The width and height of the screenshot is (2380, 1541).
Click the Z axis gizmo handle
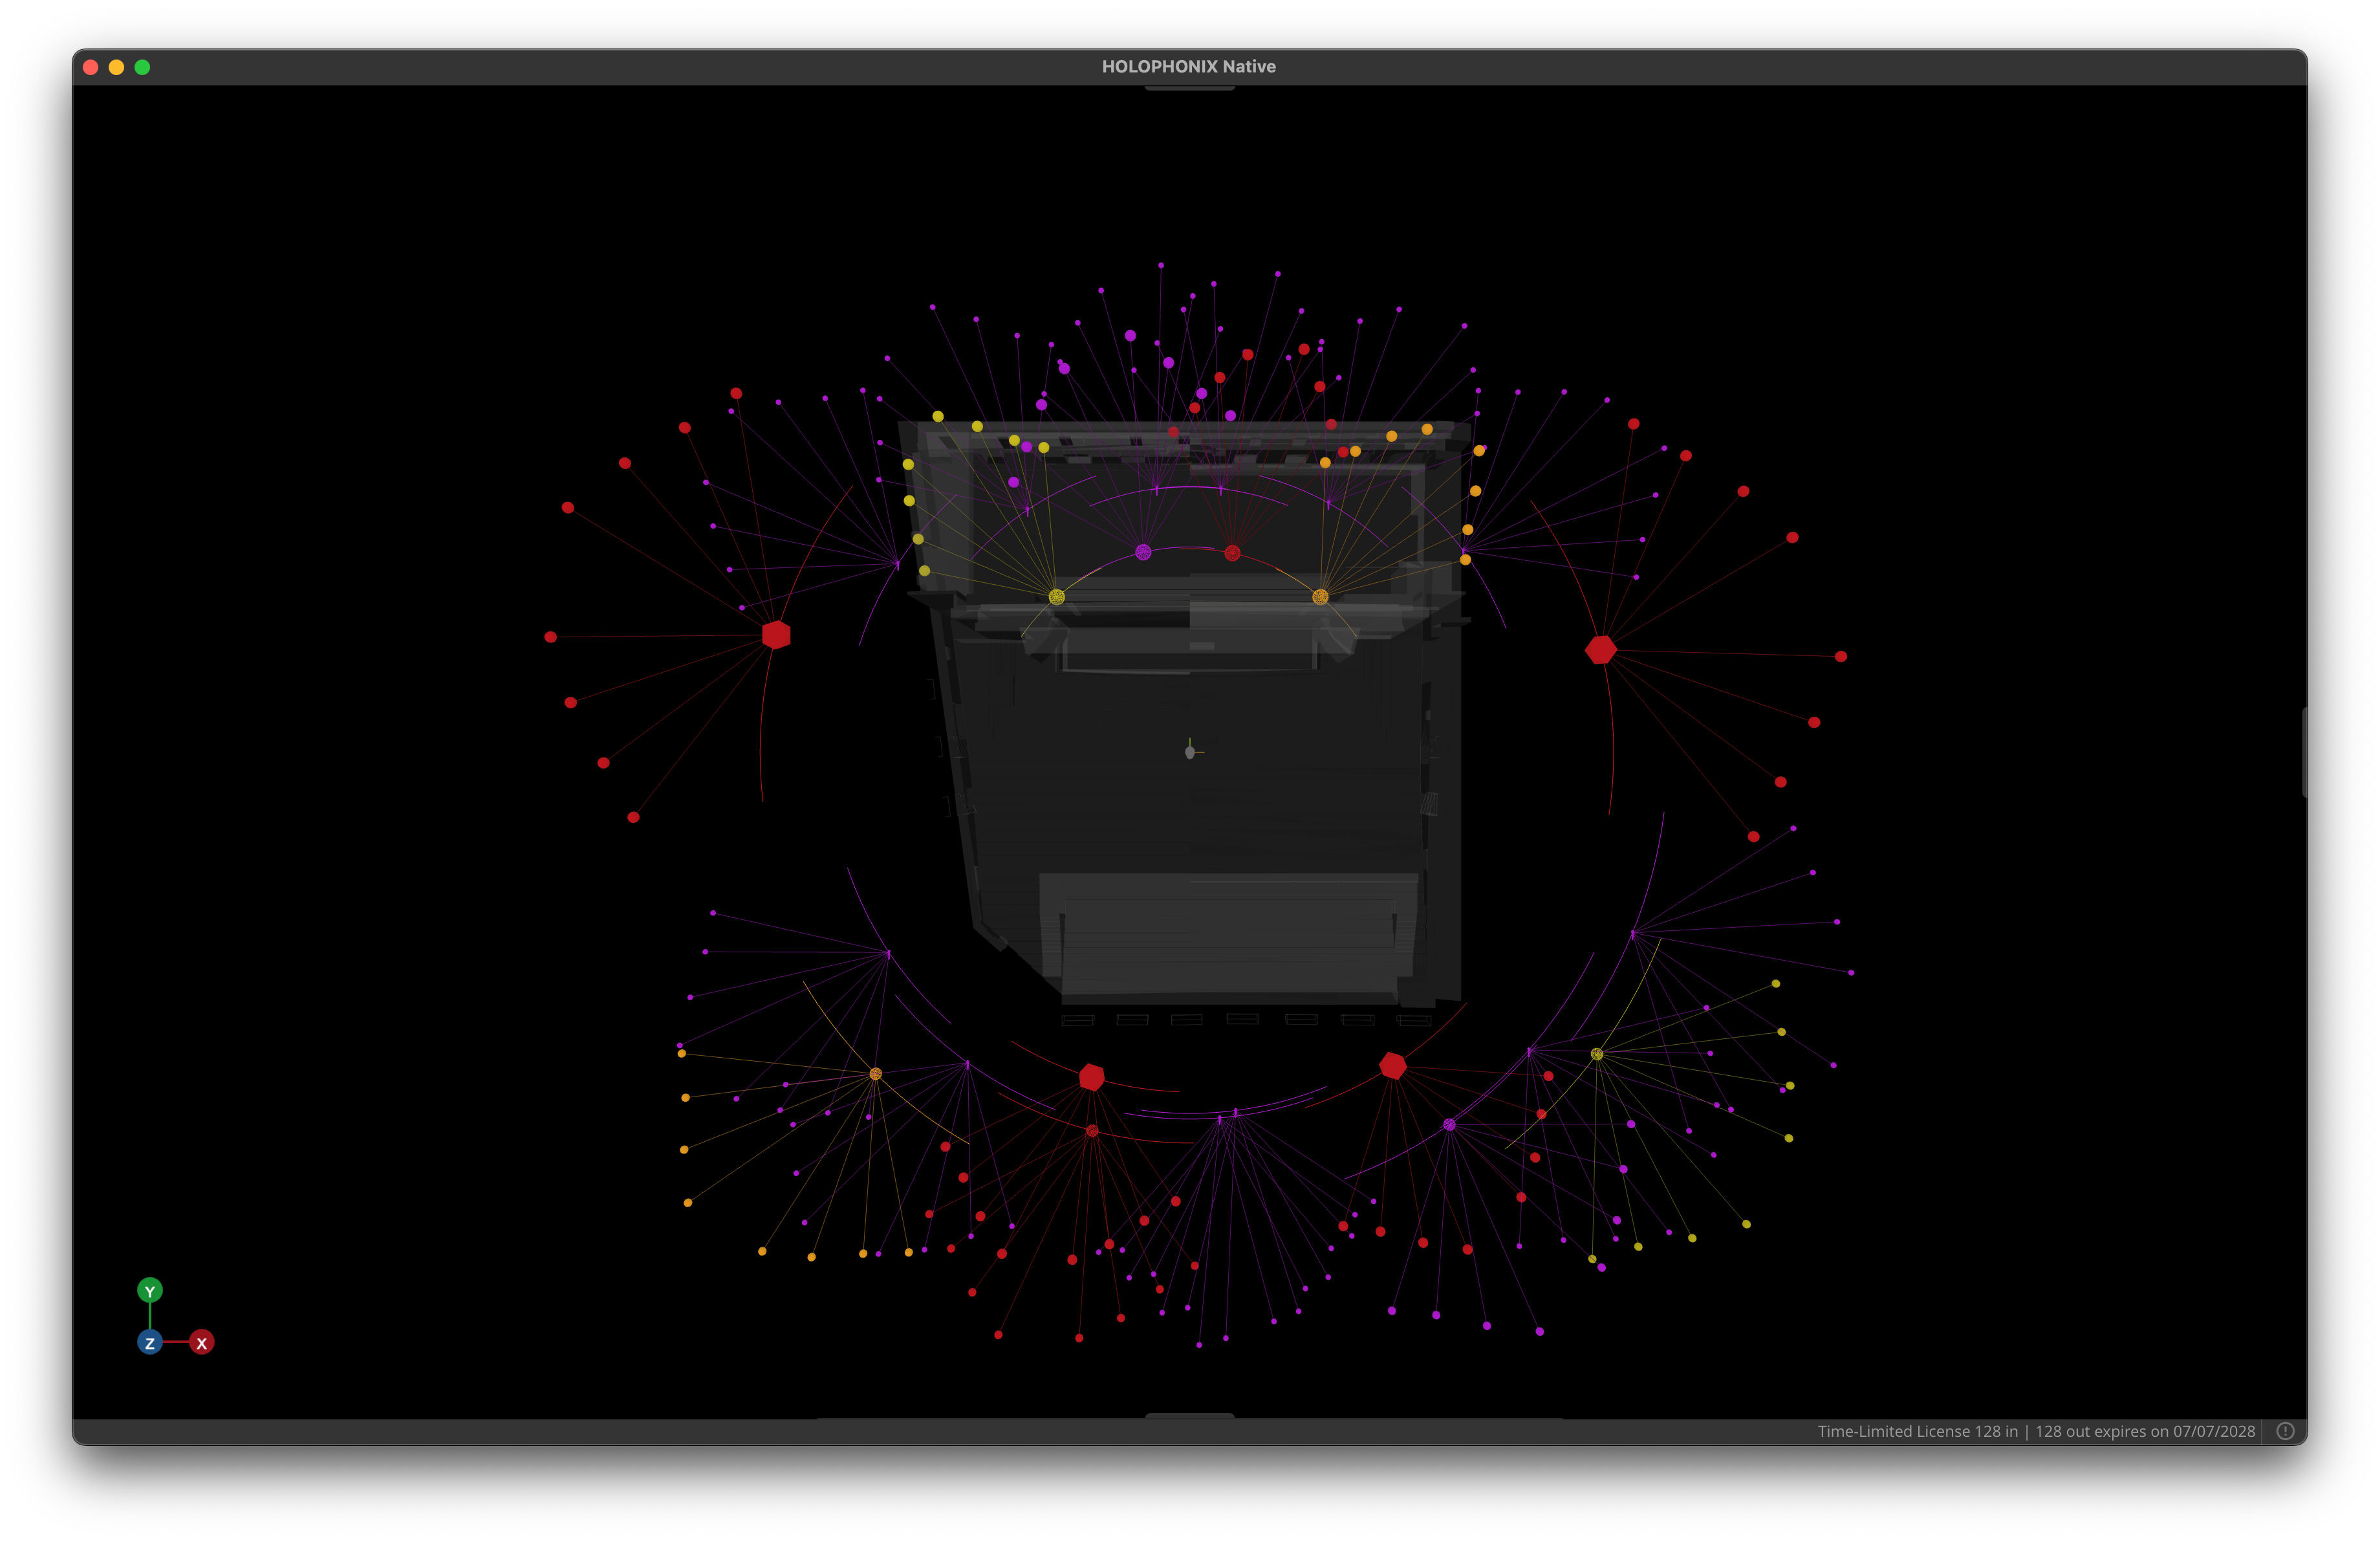pos(150,1343)
